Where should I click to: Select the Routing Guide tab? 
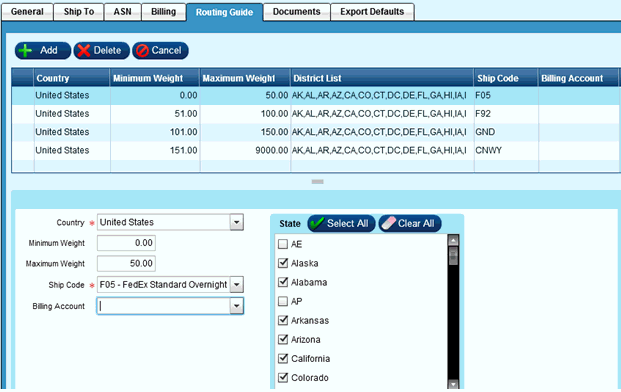pyautogui.click(x=224, y=12)
